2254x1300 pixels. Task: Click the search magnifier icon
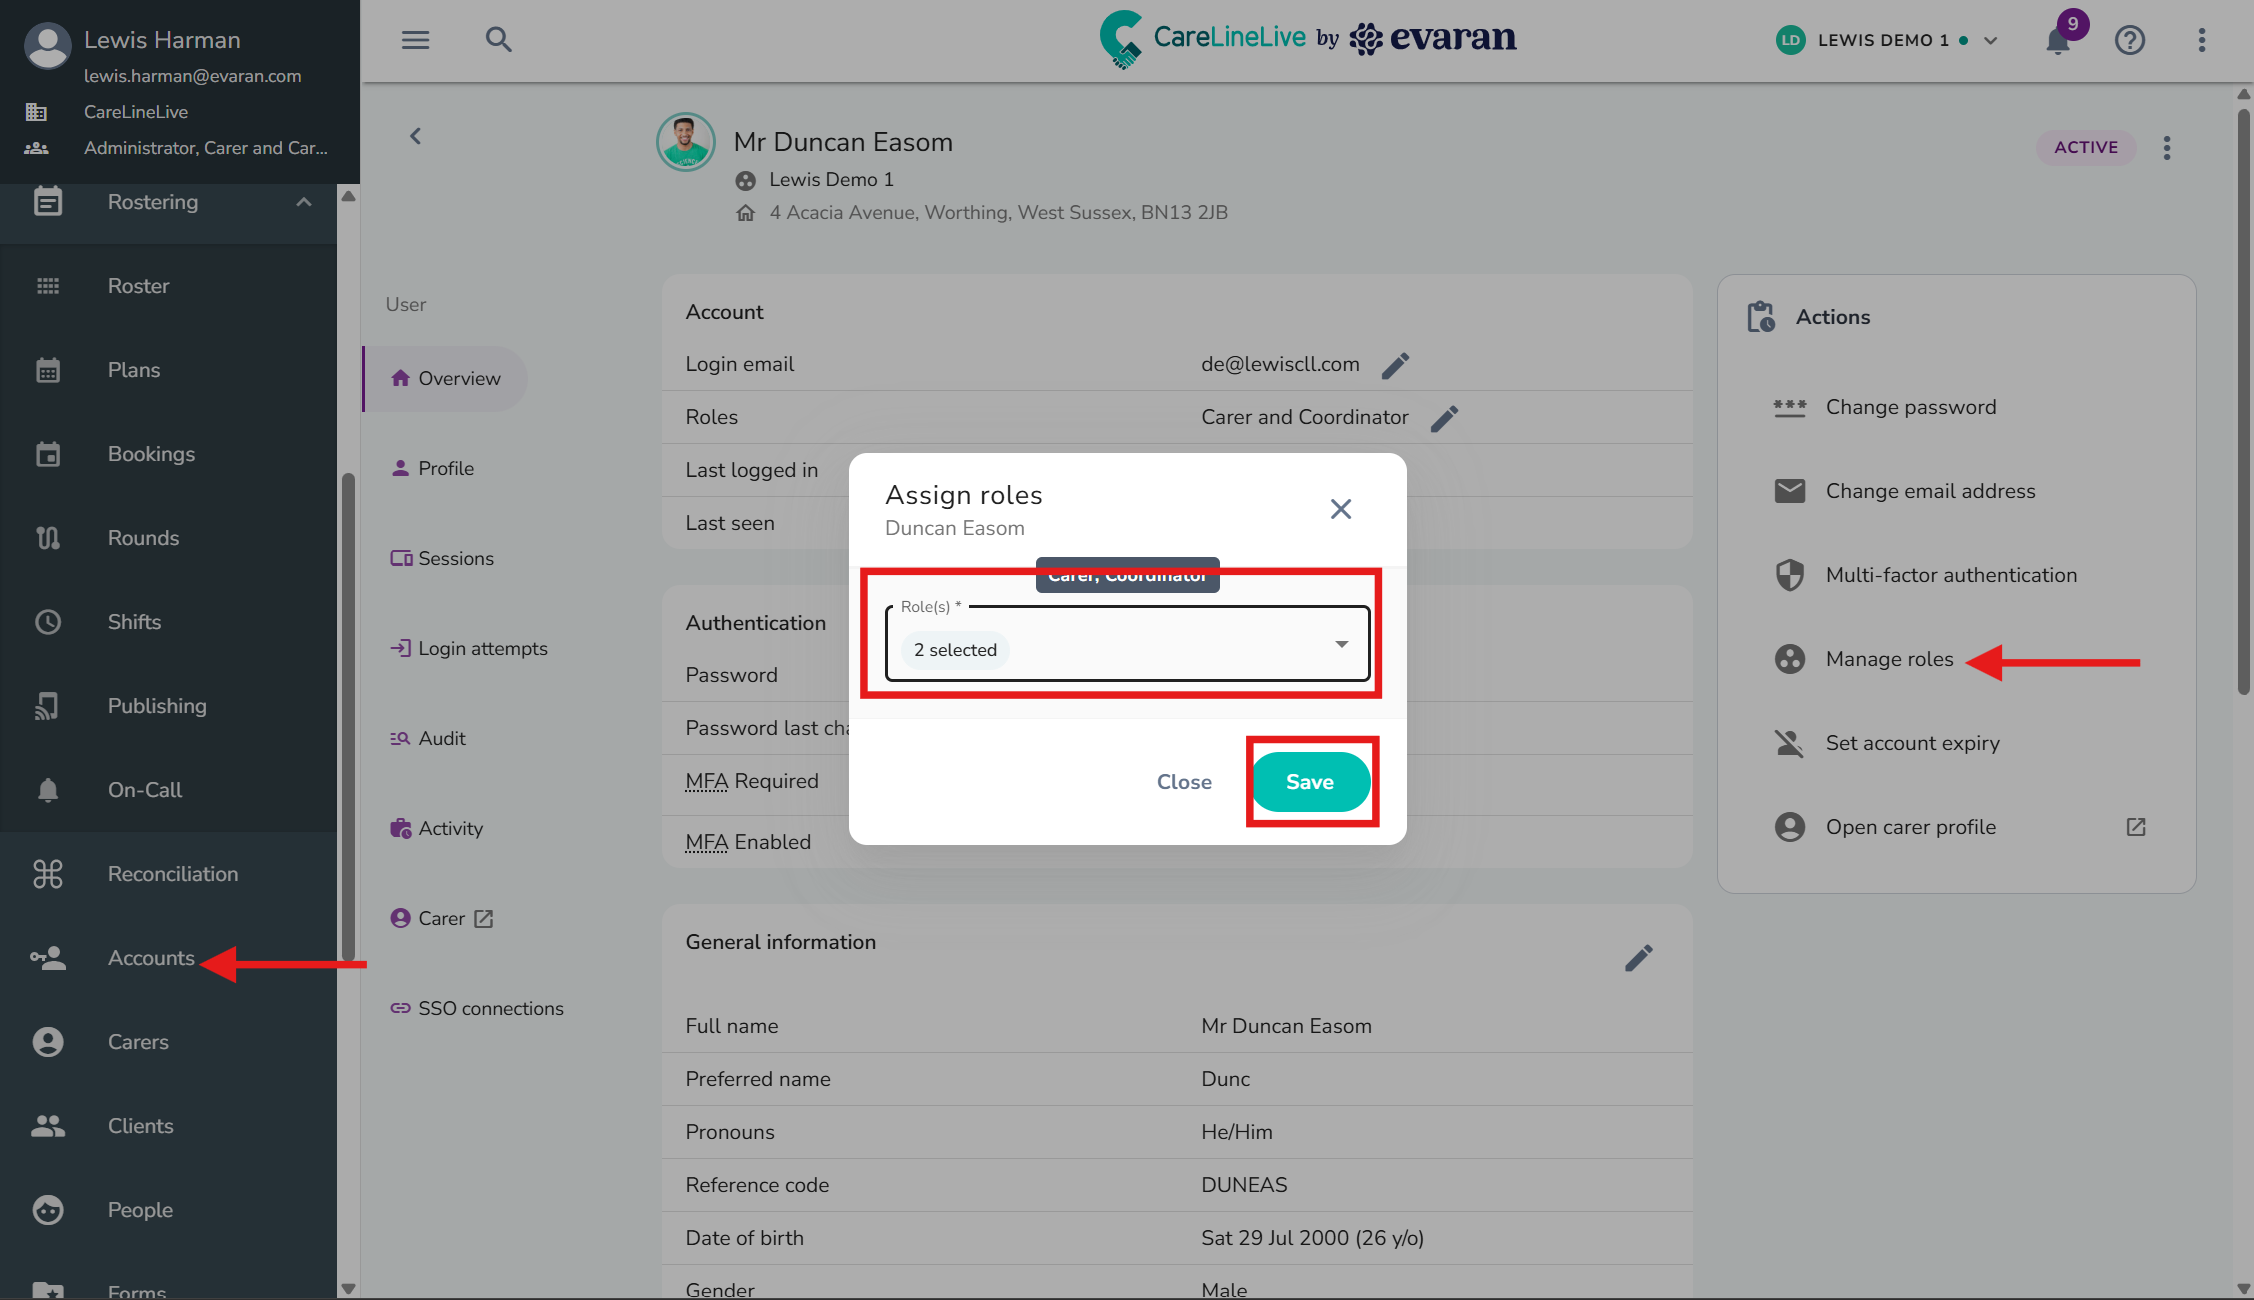tap(498, 40)
